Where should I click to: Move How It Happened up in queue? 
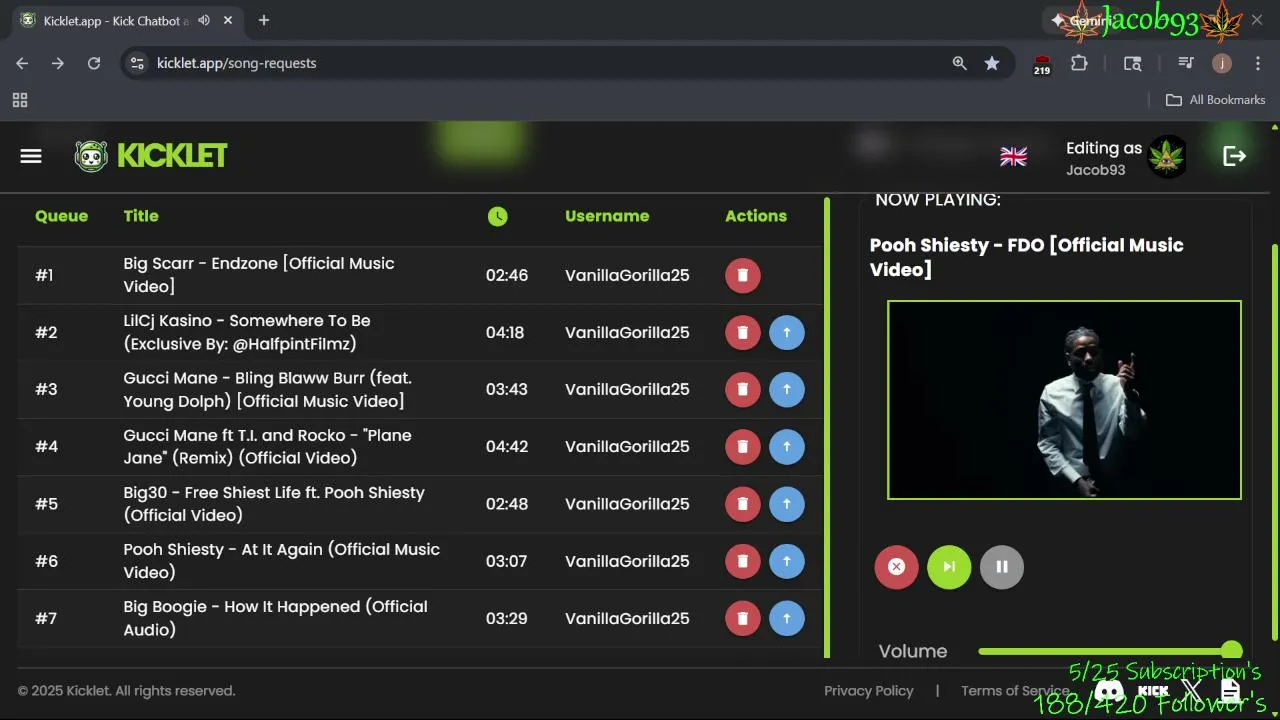[x=787, y=618]
